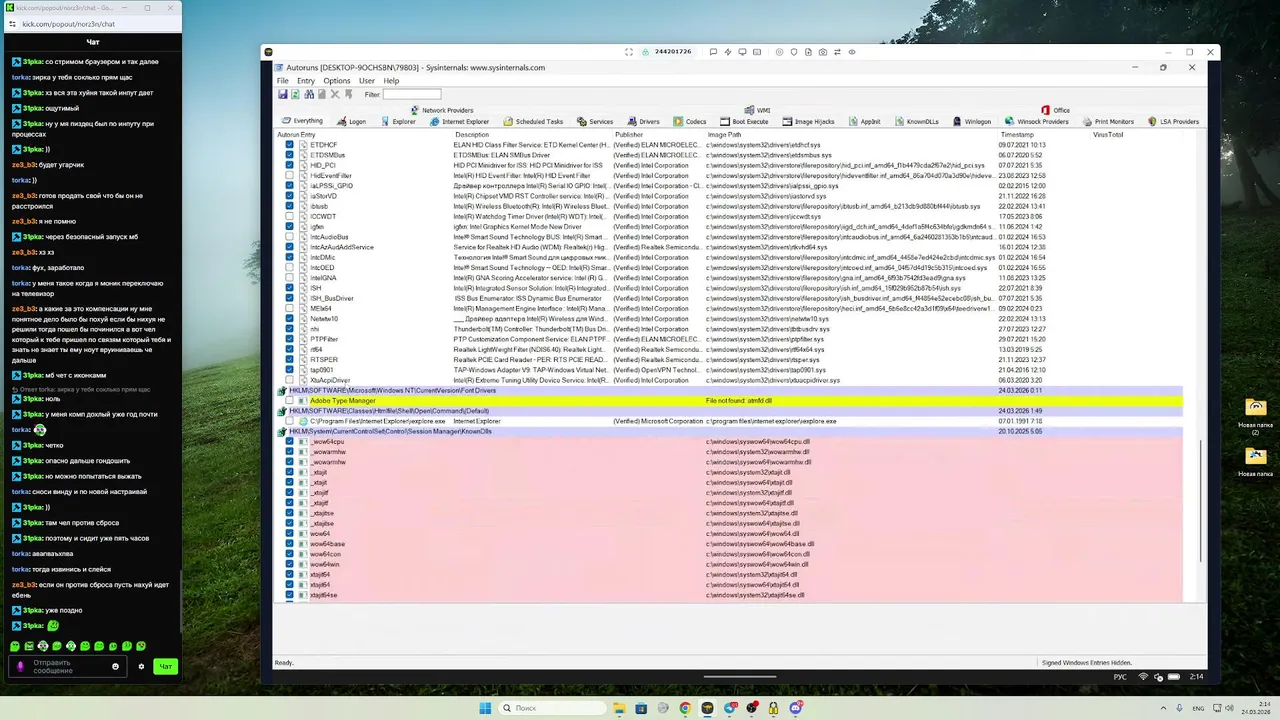Viewport: 1280px width, 720px height.
Task: Click the VirusTotal column header
Action: (x=1108, y=134)
